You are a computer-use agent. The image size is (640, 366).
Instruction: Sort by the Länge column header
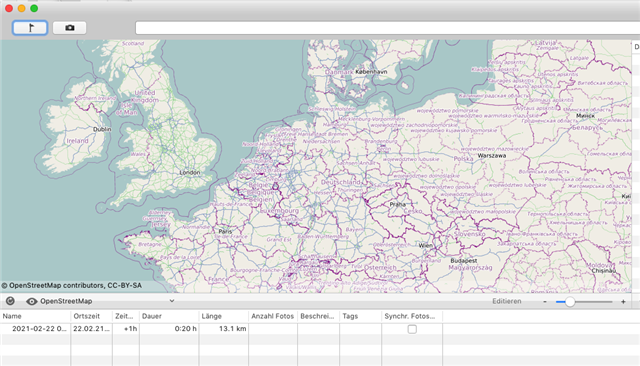(224, 316)
